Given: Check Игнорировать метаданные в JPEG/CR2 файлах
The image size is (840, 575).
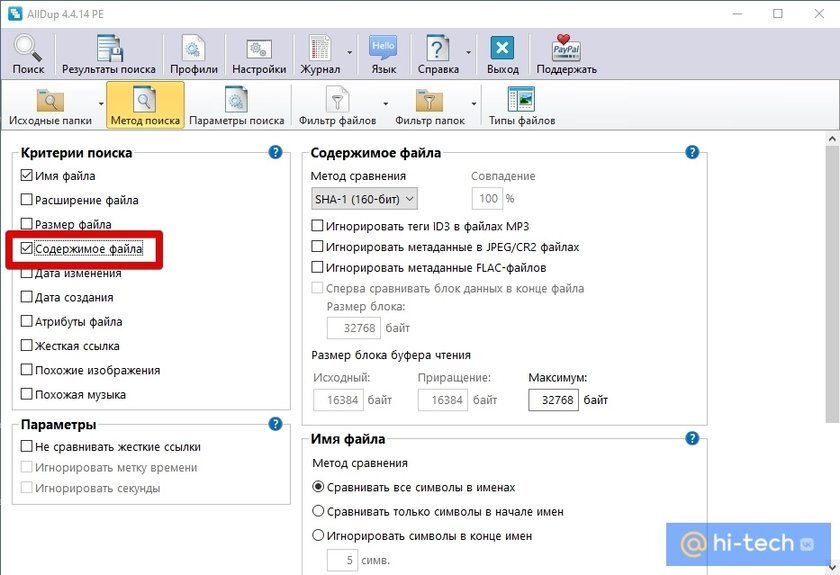Looking at the screenshot, I should point(317,247).
